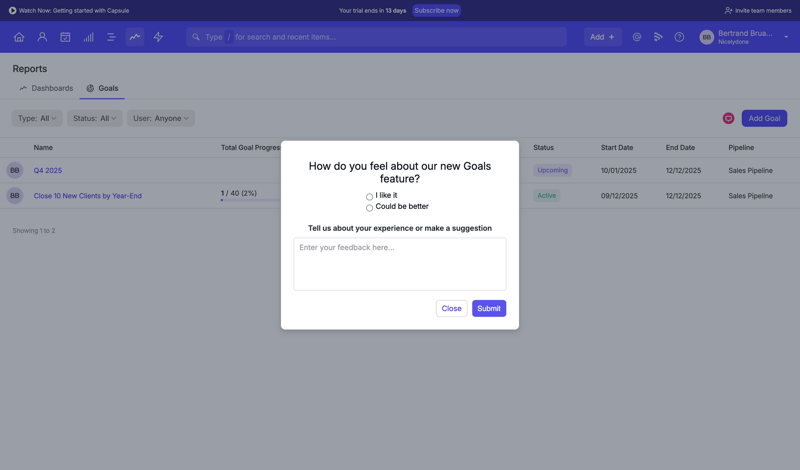Click the Pipeline column header
Screen dimensions: 800x470
741,147
